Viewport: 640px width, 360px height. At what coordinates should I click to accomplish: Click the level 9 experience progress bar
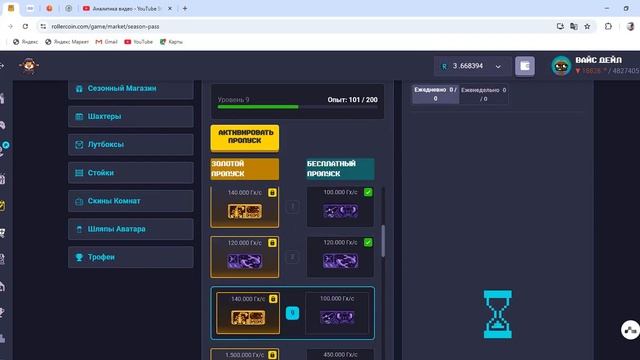click(297, 107)
